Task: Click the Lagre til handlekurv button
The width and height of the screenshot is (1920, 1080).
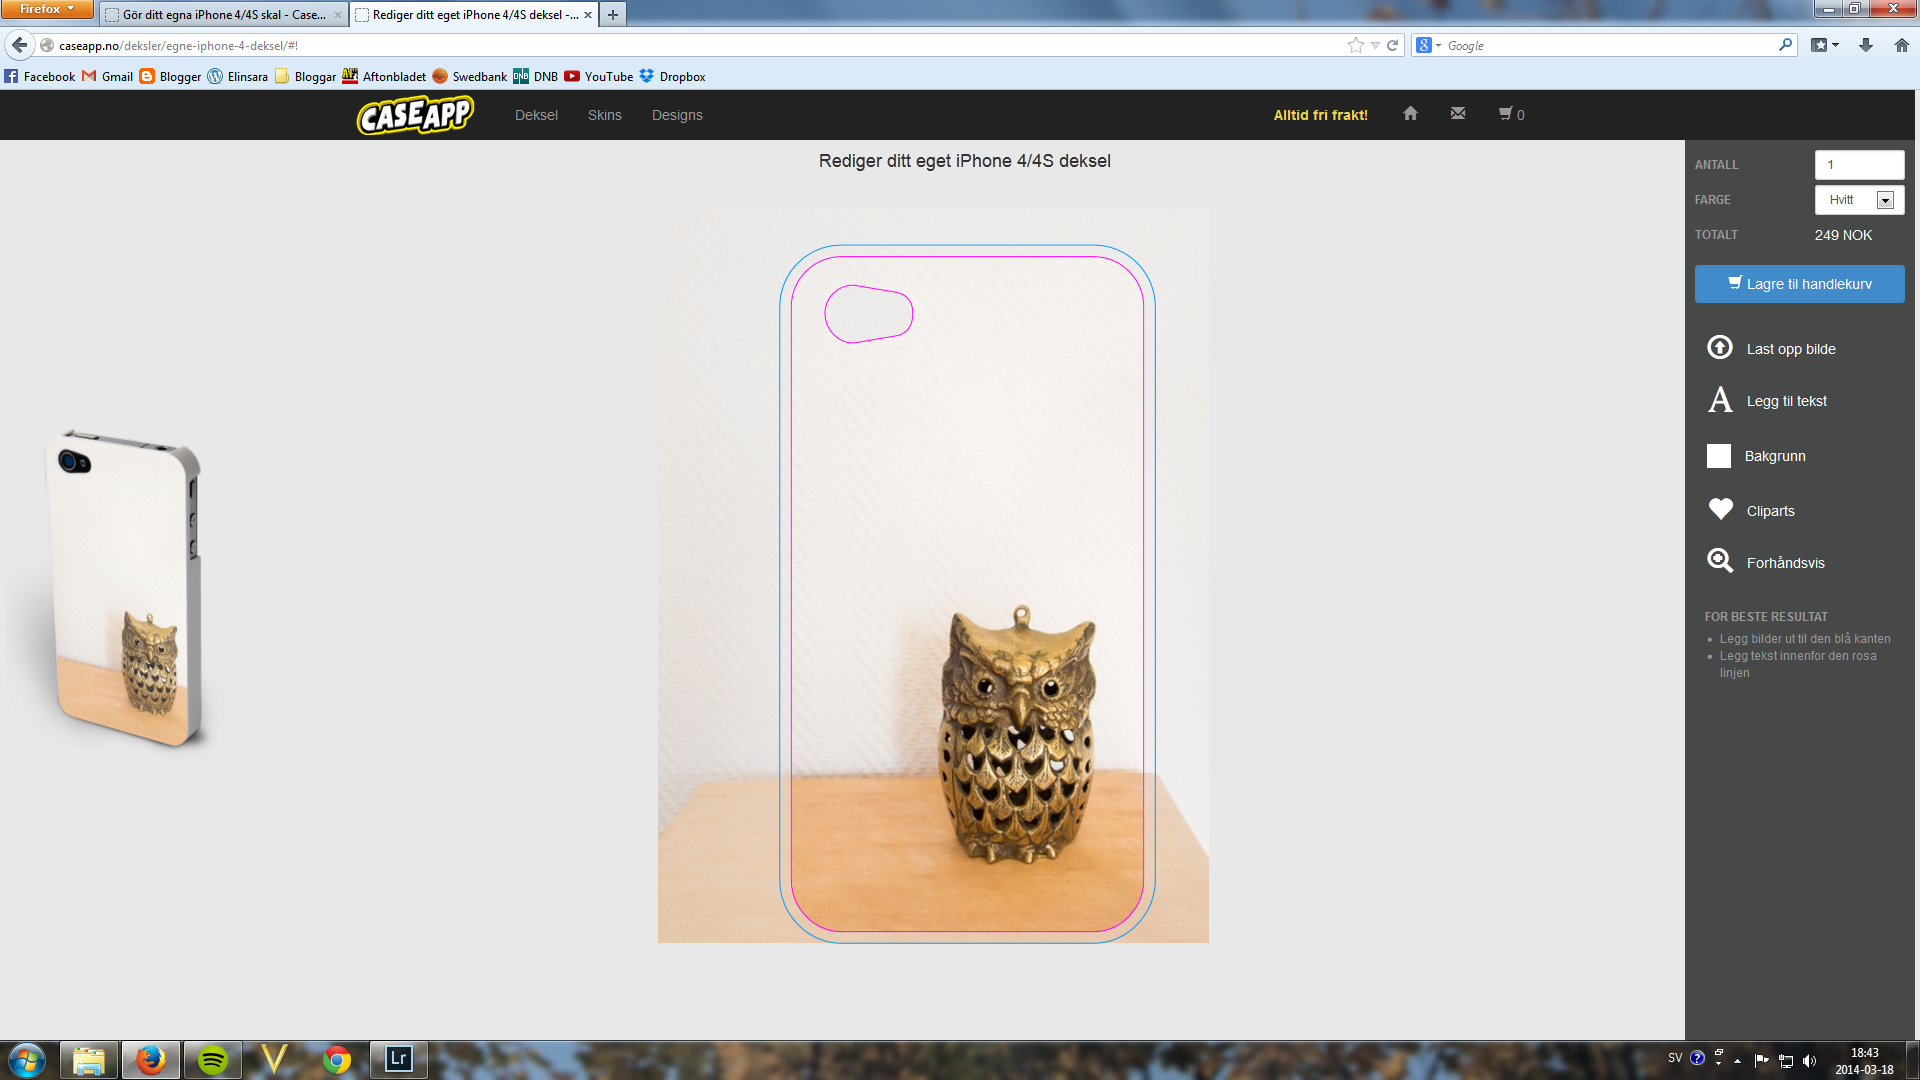Action: 1799,284
